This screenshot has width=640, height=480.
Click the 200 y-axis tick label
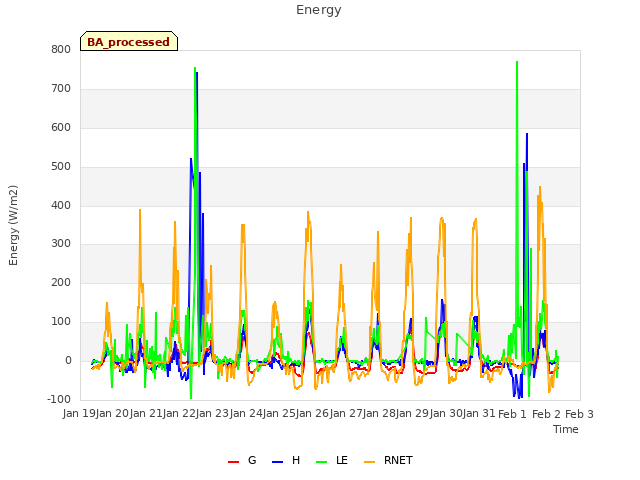(x=61, y=282)
